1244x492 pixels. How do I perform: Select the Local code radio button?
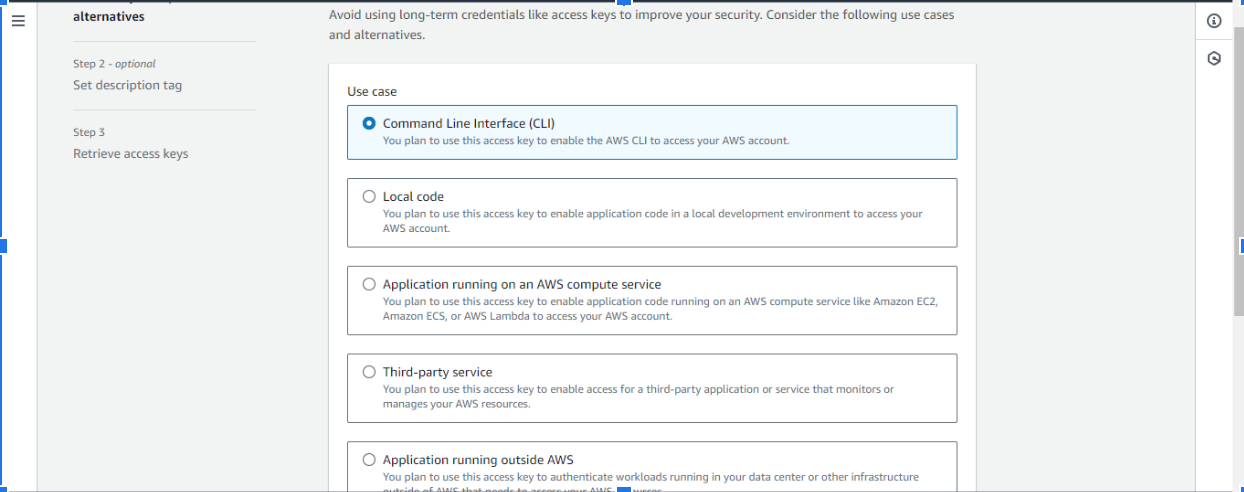pyautogui.click(x=369, y=197)
